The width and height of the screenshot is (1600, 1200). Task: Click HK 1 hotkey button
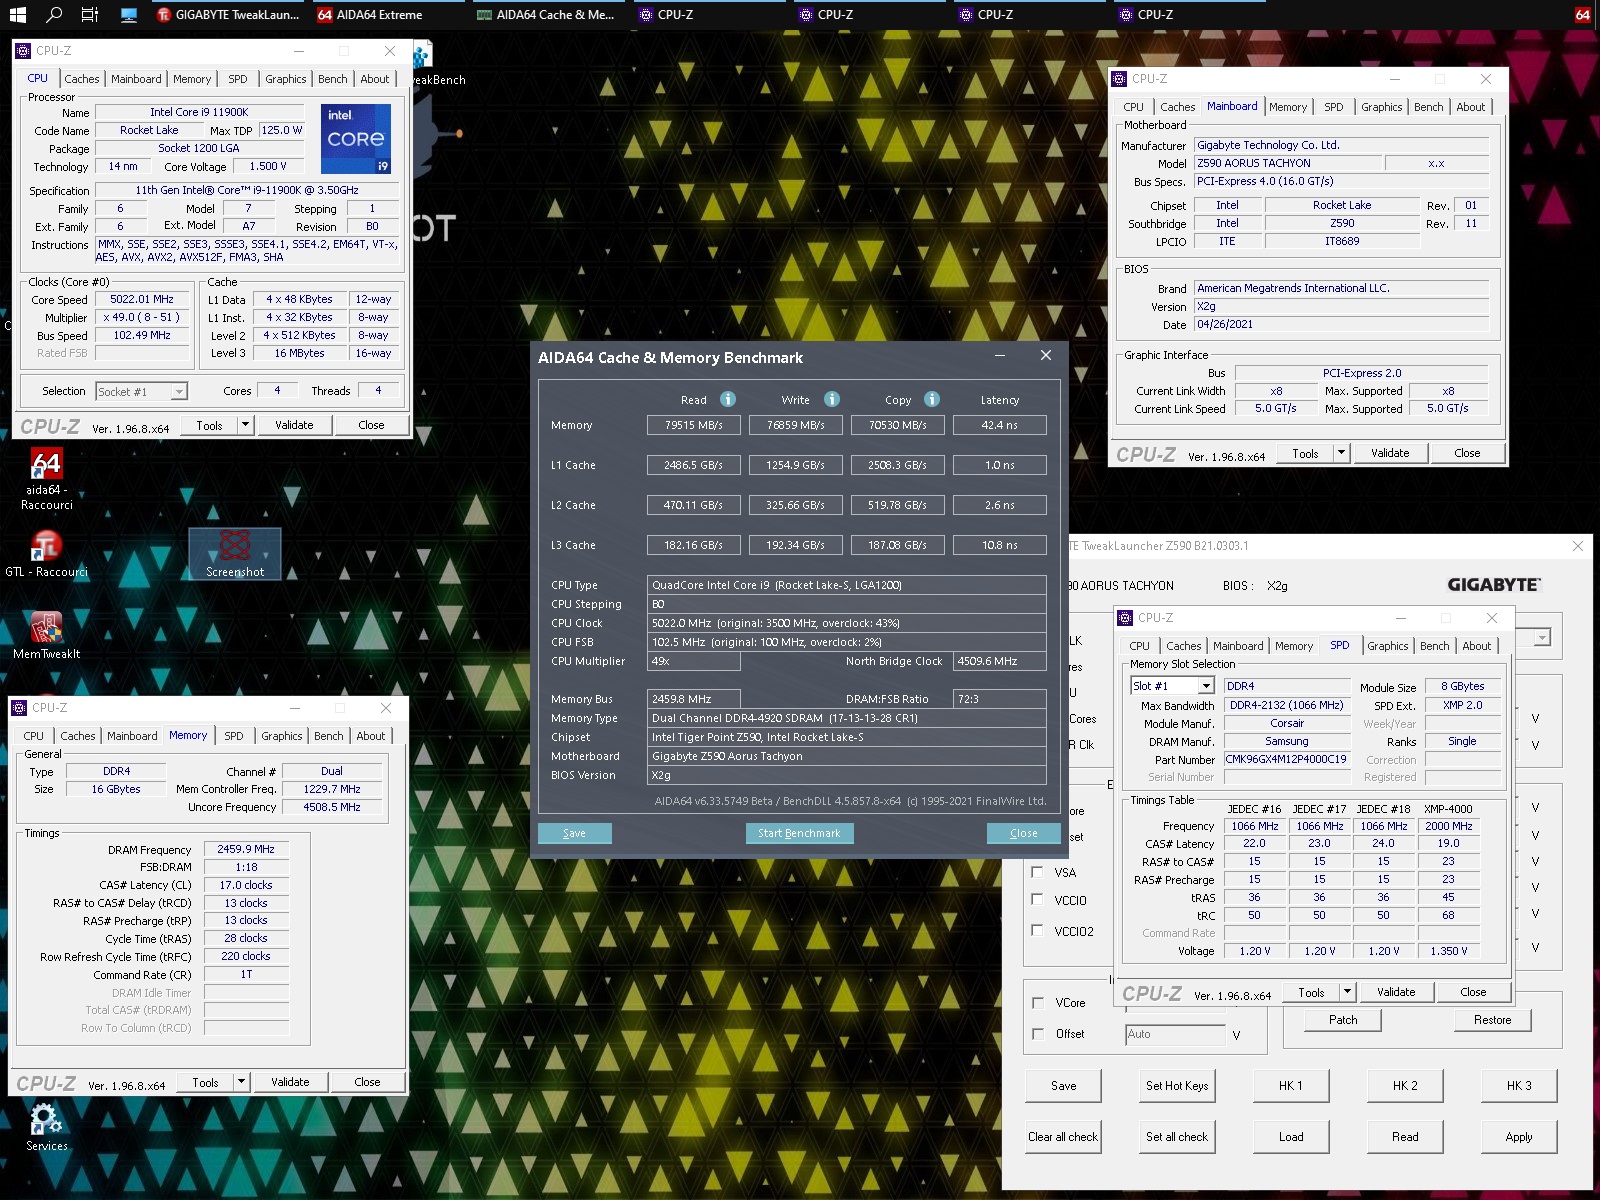coord(1291,1085)
